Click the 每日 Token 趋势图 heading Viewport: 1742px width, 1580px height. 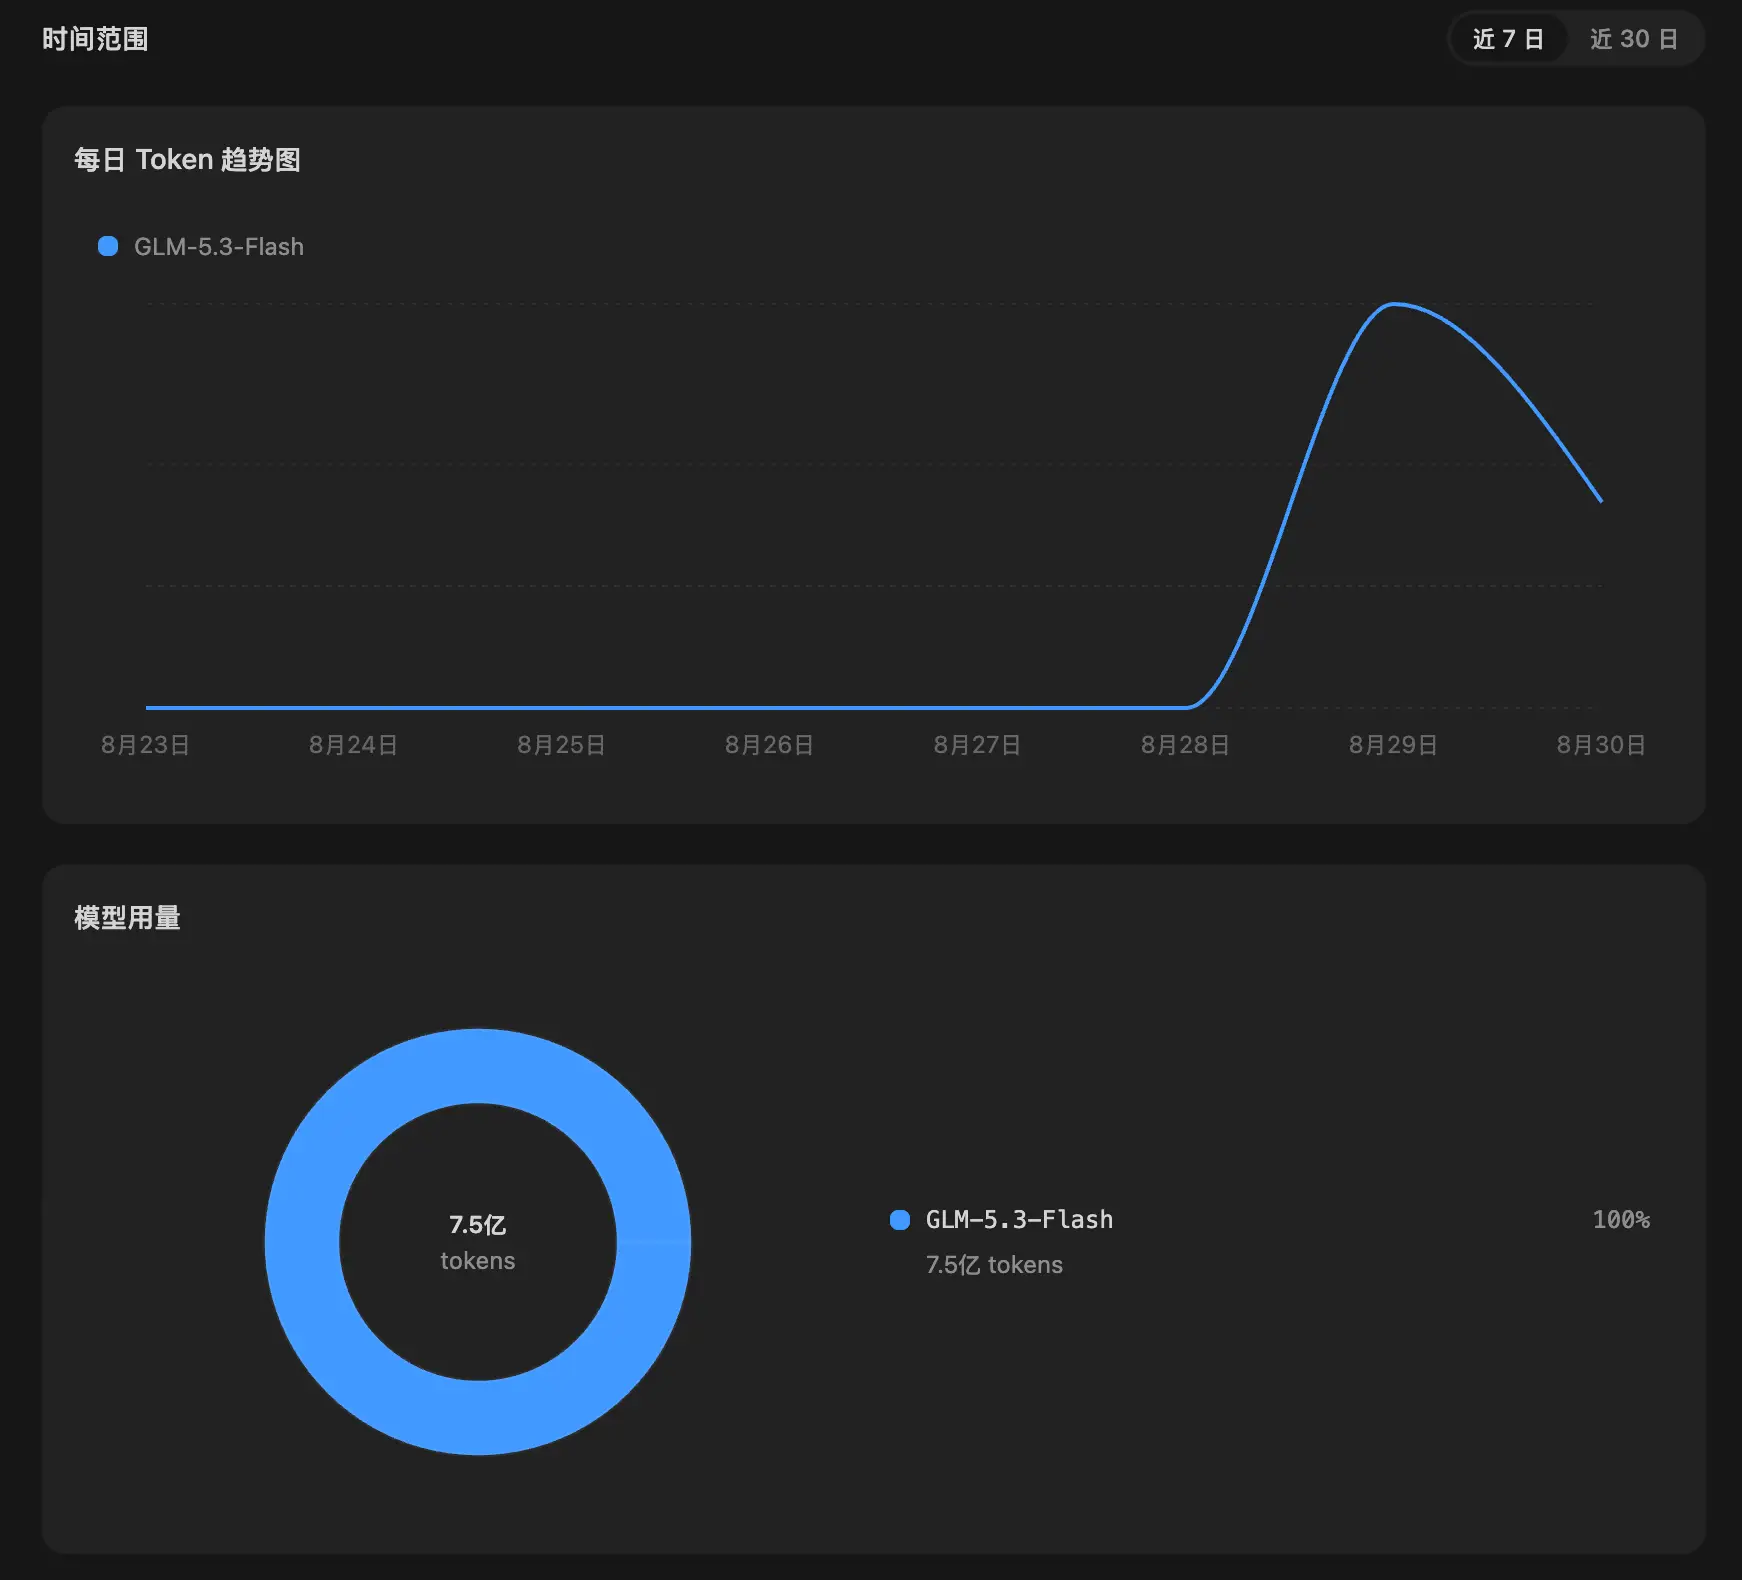coord(187,160)
